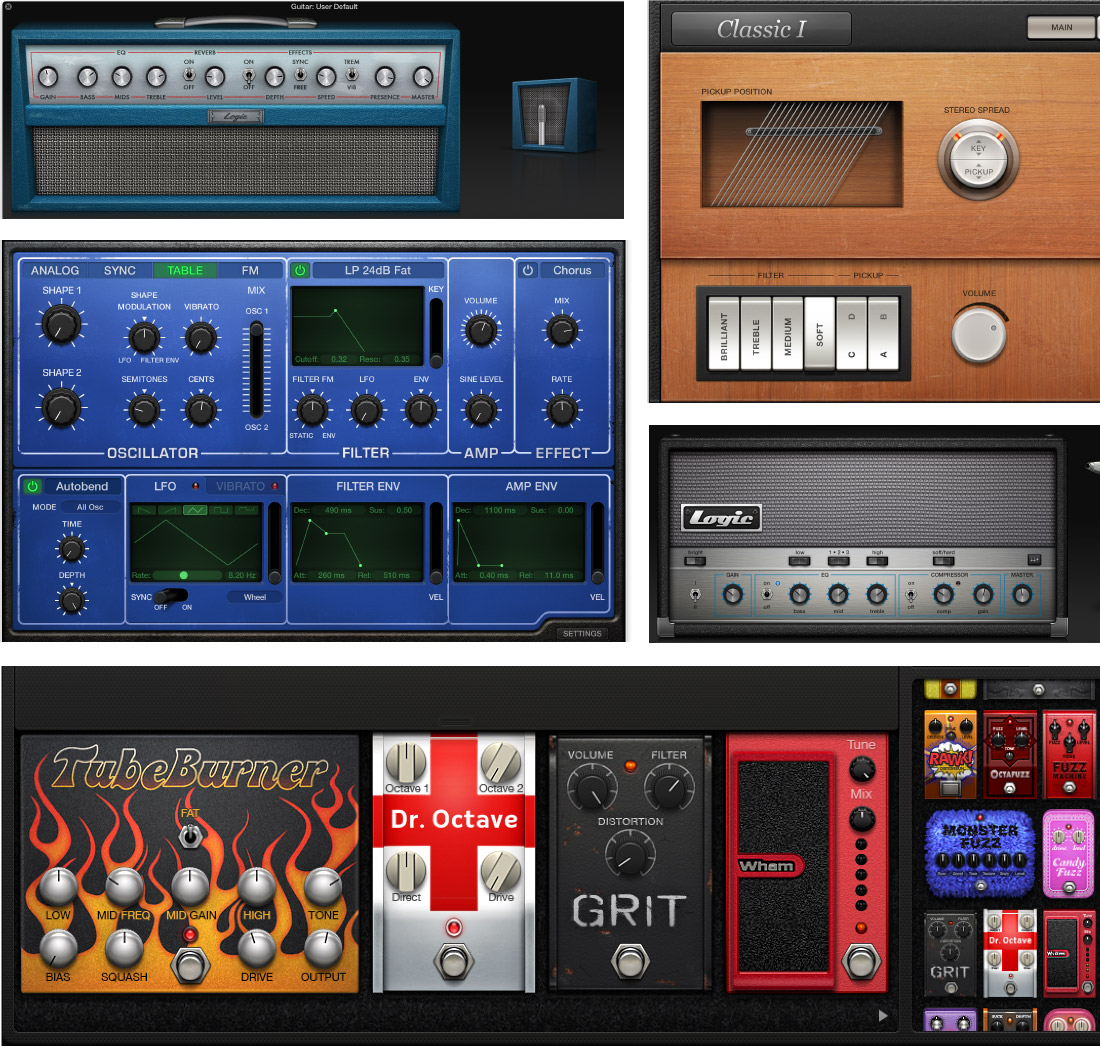Stomp the large Grit pedal footswitch

point(630,960)
